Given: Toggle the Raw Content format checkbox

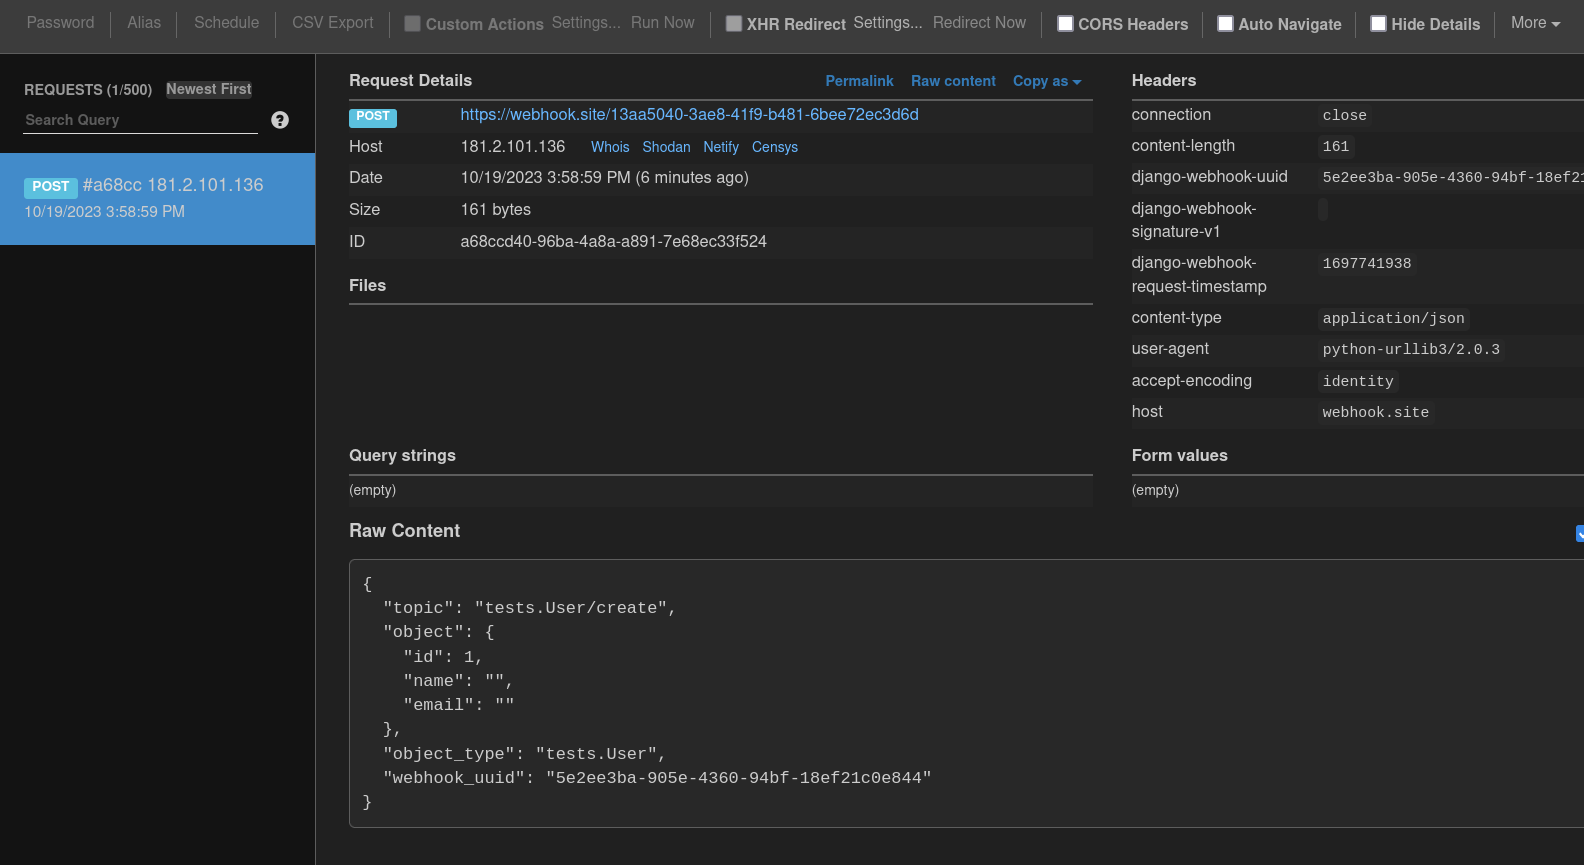Looking at the screenshot, I should [x=1580, y=533].
